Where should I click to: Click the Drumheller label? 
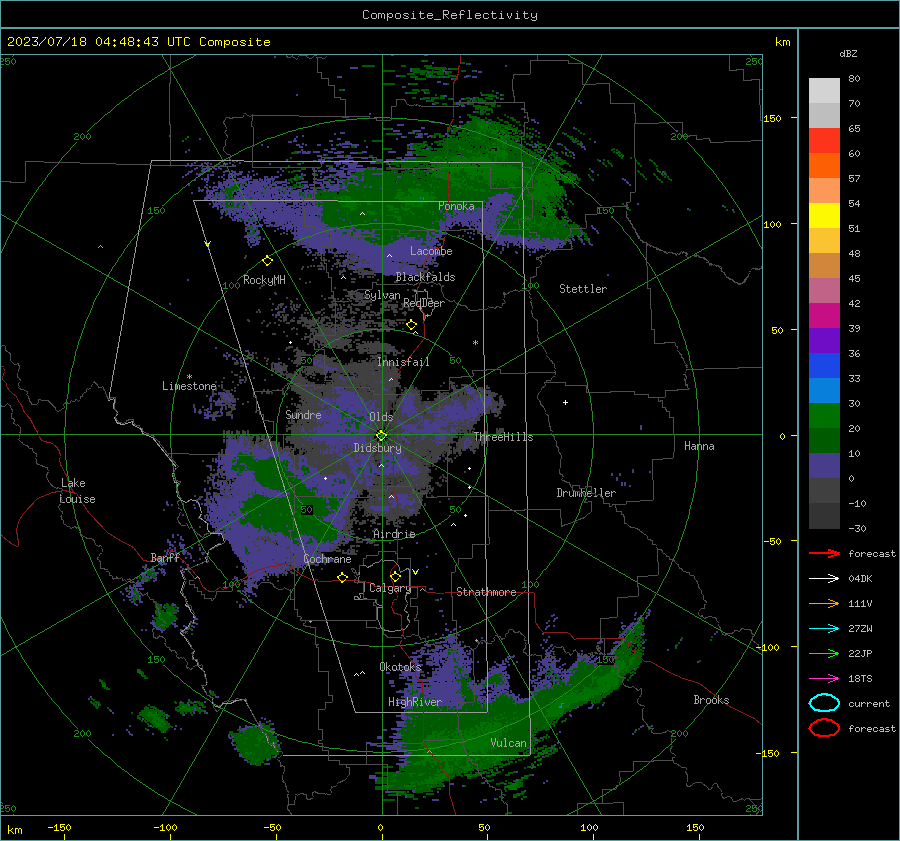pos(586,493)
